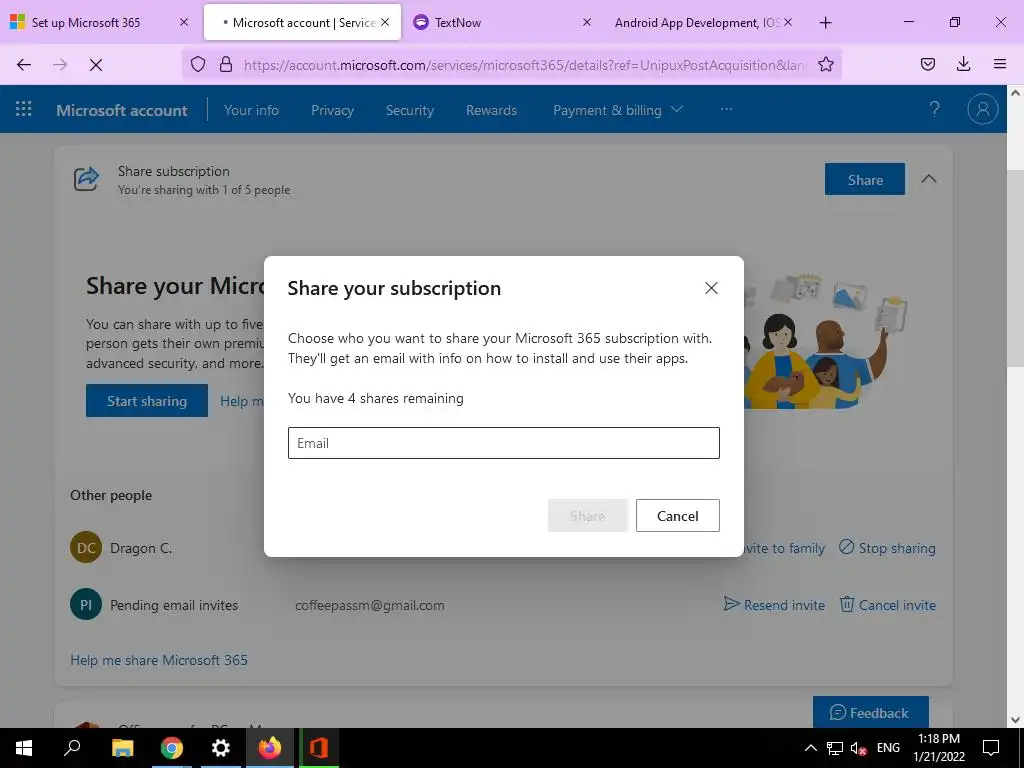Click the blue Share button in header card
Screen dimensions: 1024x768
[x=865, y=179]
